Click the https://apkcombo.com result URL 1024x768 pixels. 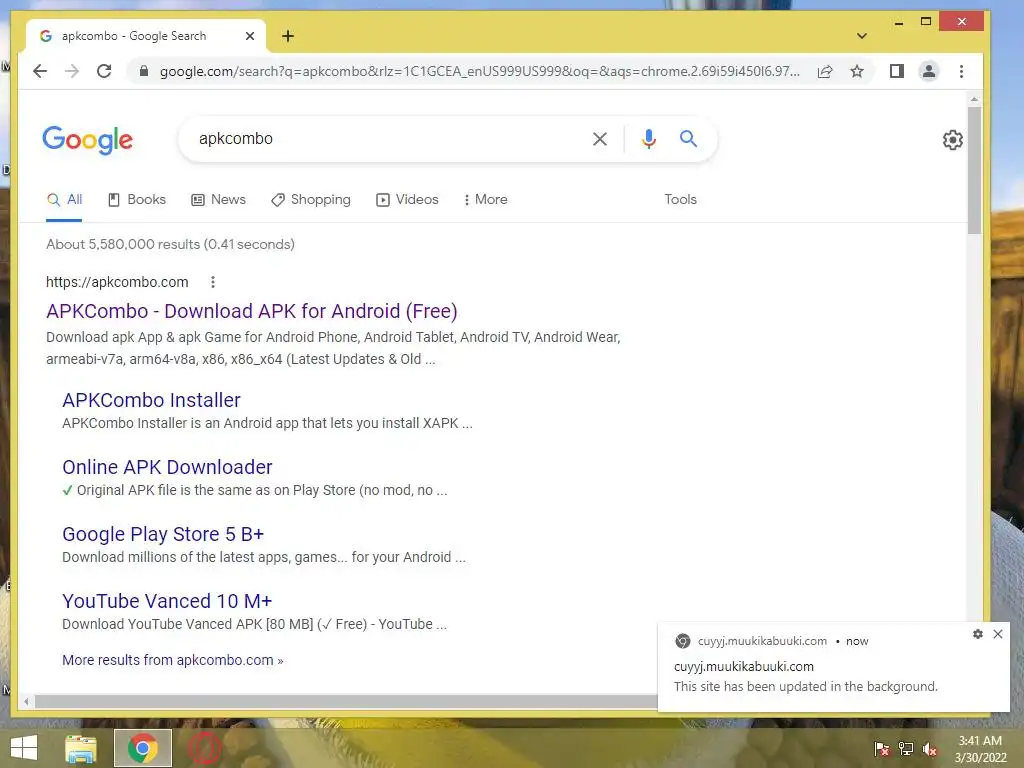[117, 282]
